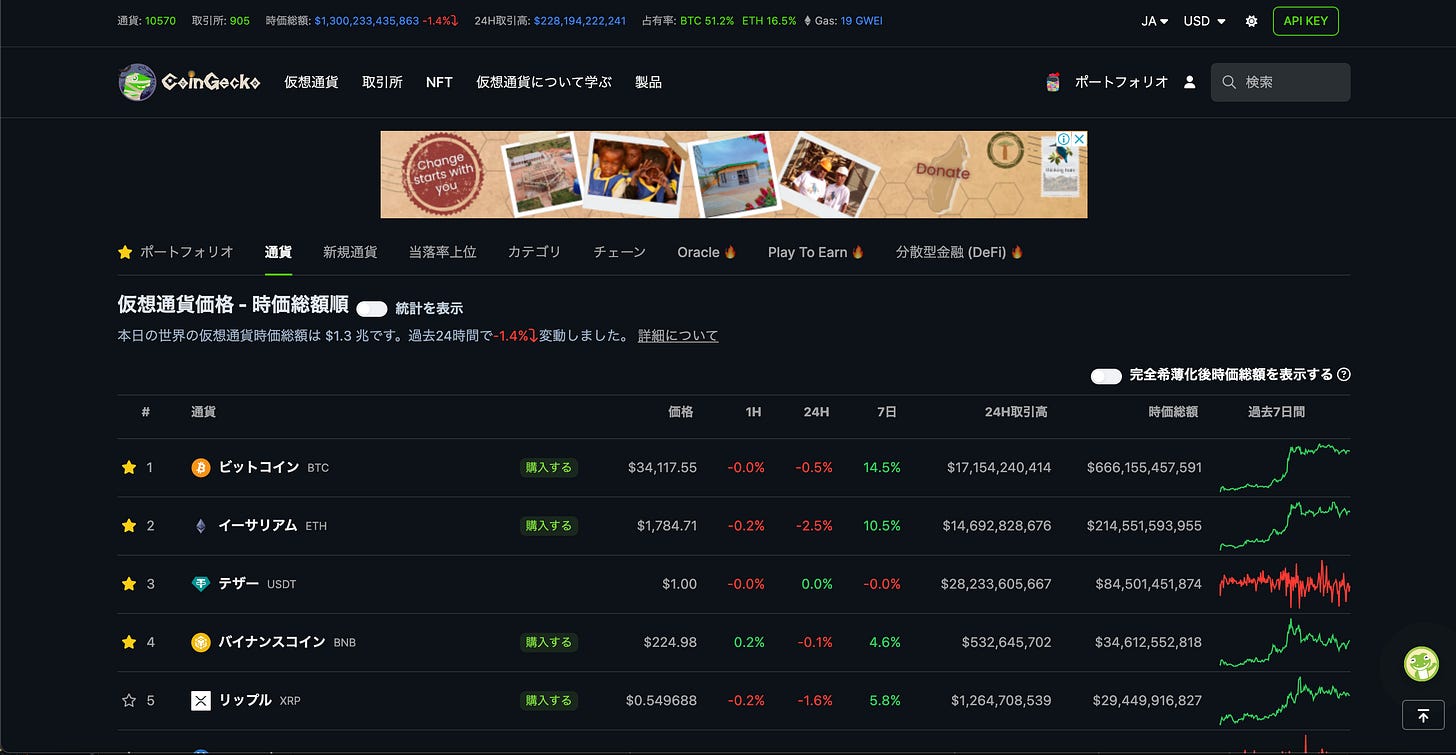
Task: Click the donation banner ad
Action: tap(734, 175)
